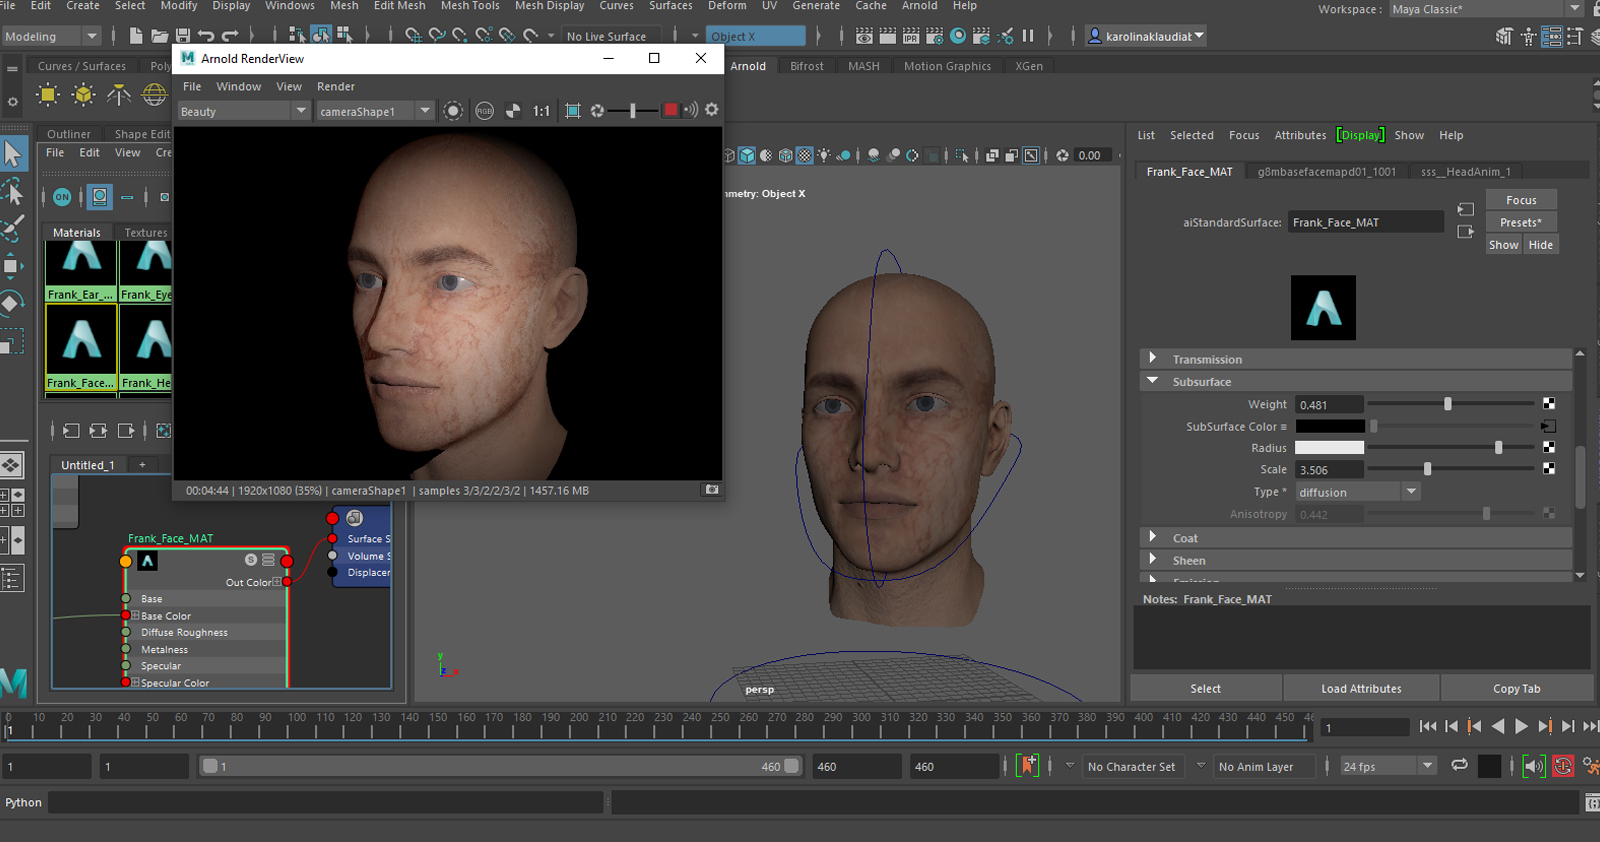Viewport: 1600px width, 842px height.
Task: Toggle loop playback mode
Action: pyautogui.click(x=1460, y=765)
